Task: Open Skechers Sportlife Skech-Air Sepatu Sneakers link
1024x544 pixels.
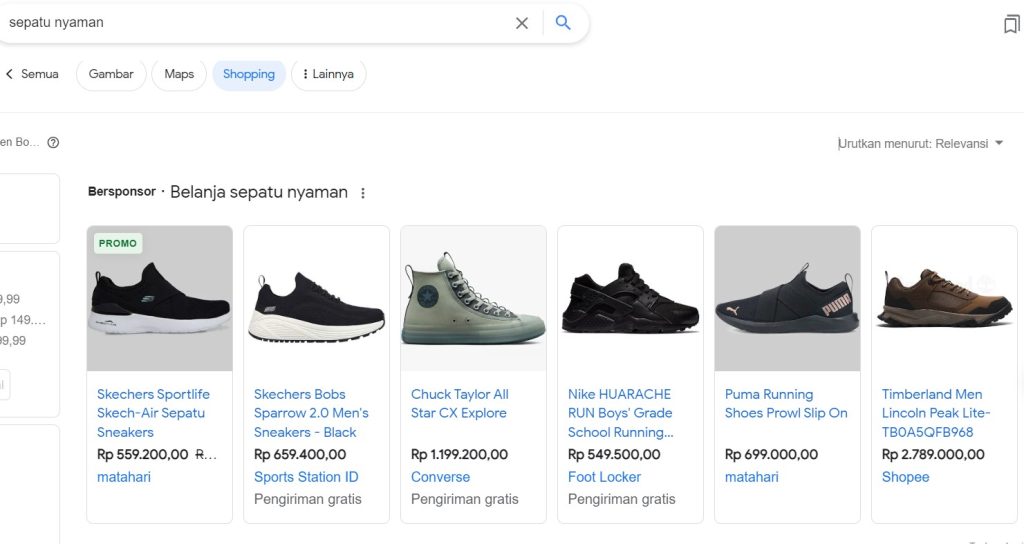Action: 153,413
